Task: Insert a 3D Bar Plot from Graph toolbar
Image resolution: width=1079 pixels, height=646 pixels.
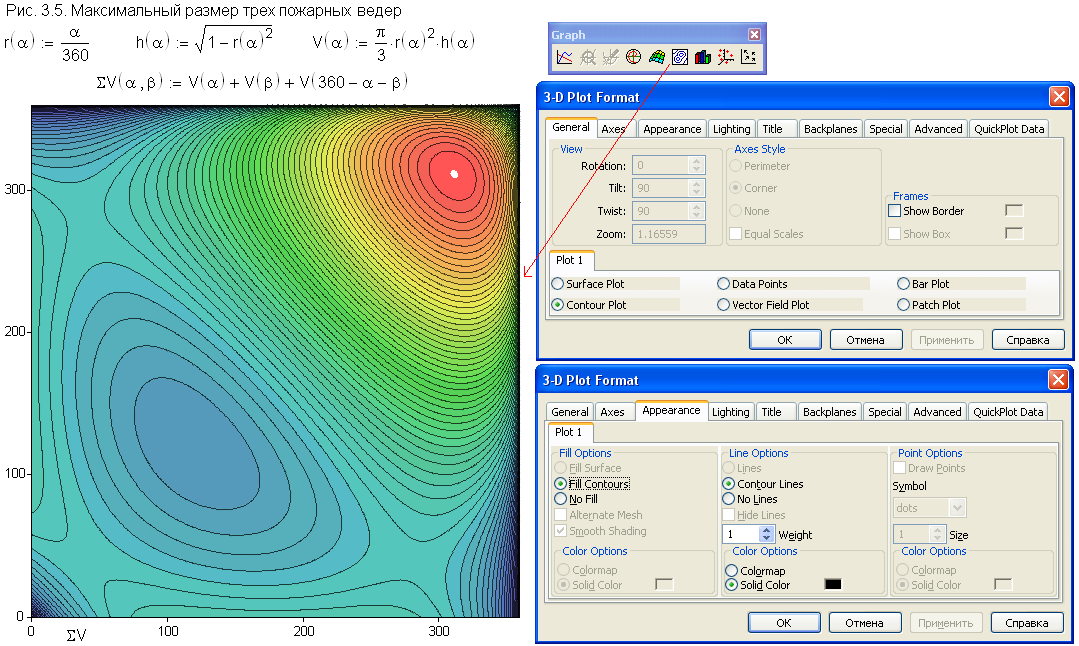Action: coord(703,57)
